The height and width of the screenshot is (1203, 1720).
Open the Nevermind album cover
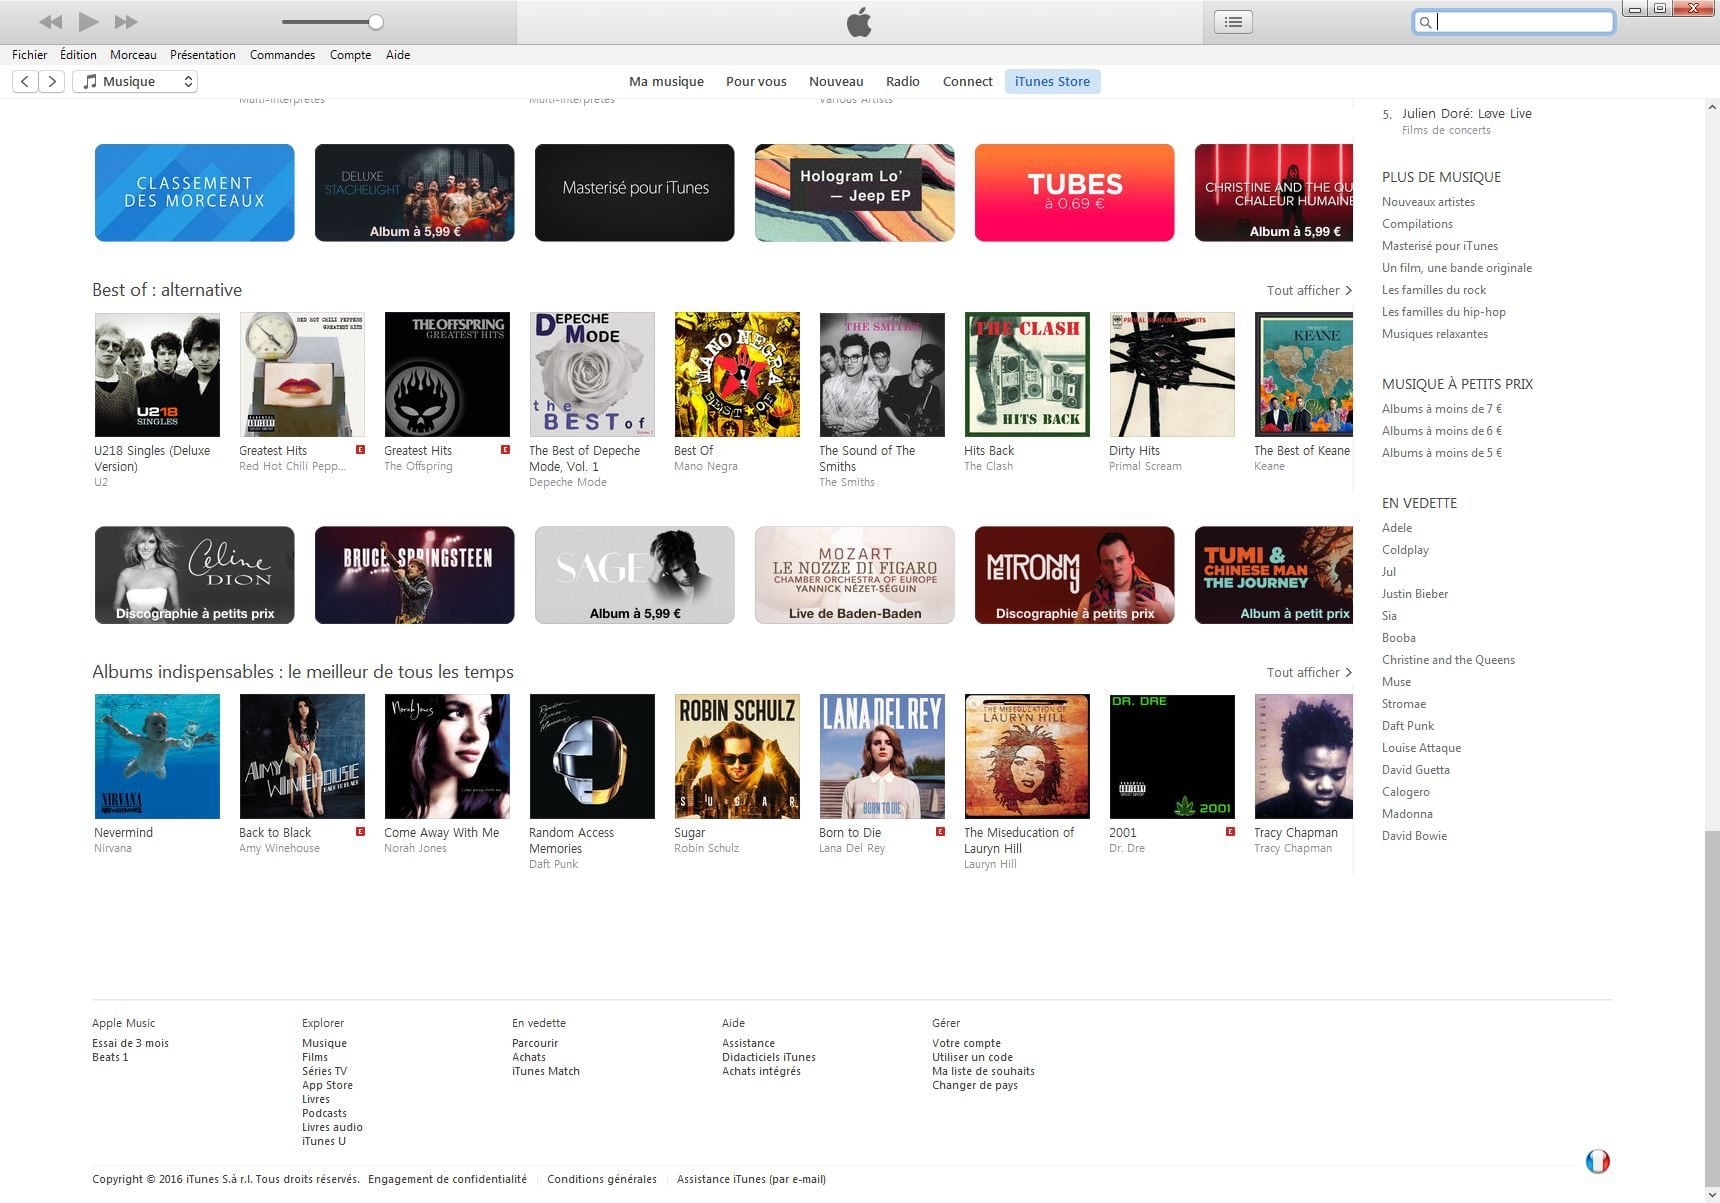[157, 756]
